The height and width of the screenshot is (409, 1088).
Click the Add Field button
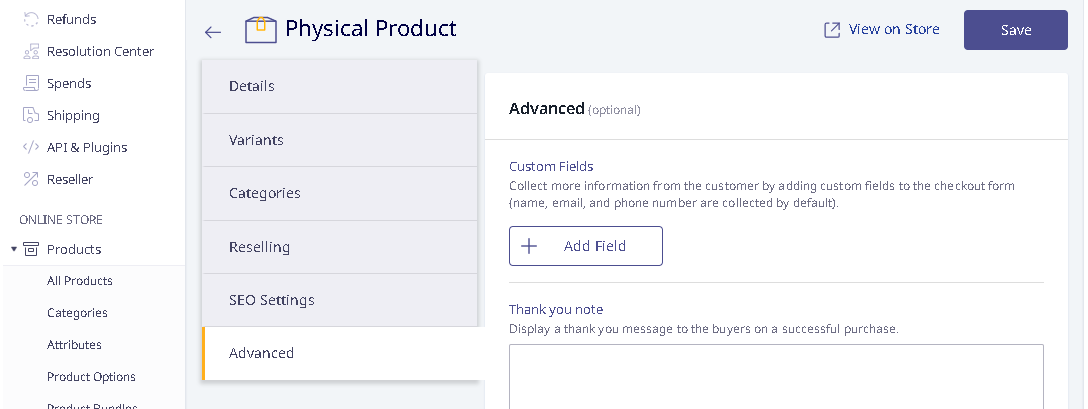coord(586,246)
